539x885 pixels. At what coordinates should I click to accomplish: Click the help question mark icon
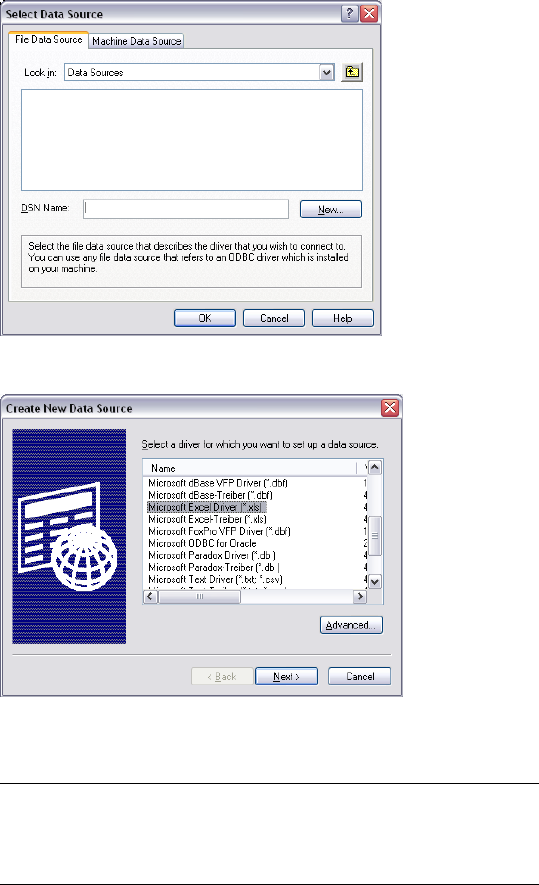(349, 14)
